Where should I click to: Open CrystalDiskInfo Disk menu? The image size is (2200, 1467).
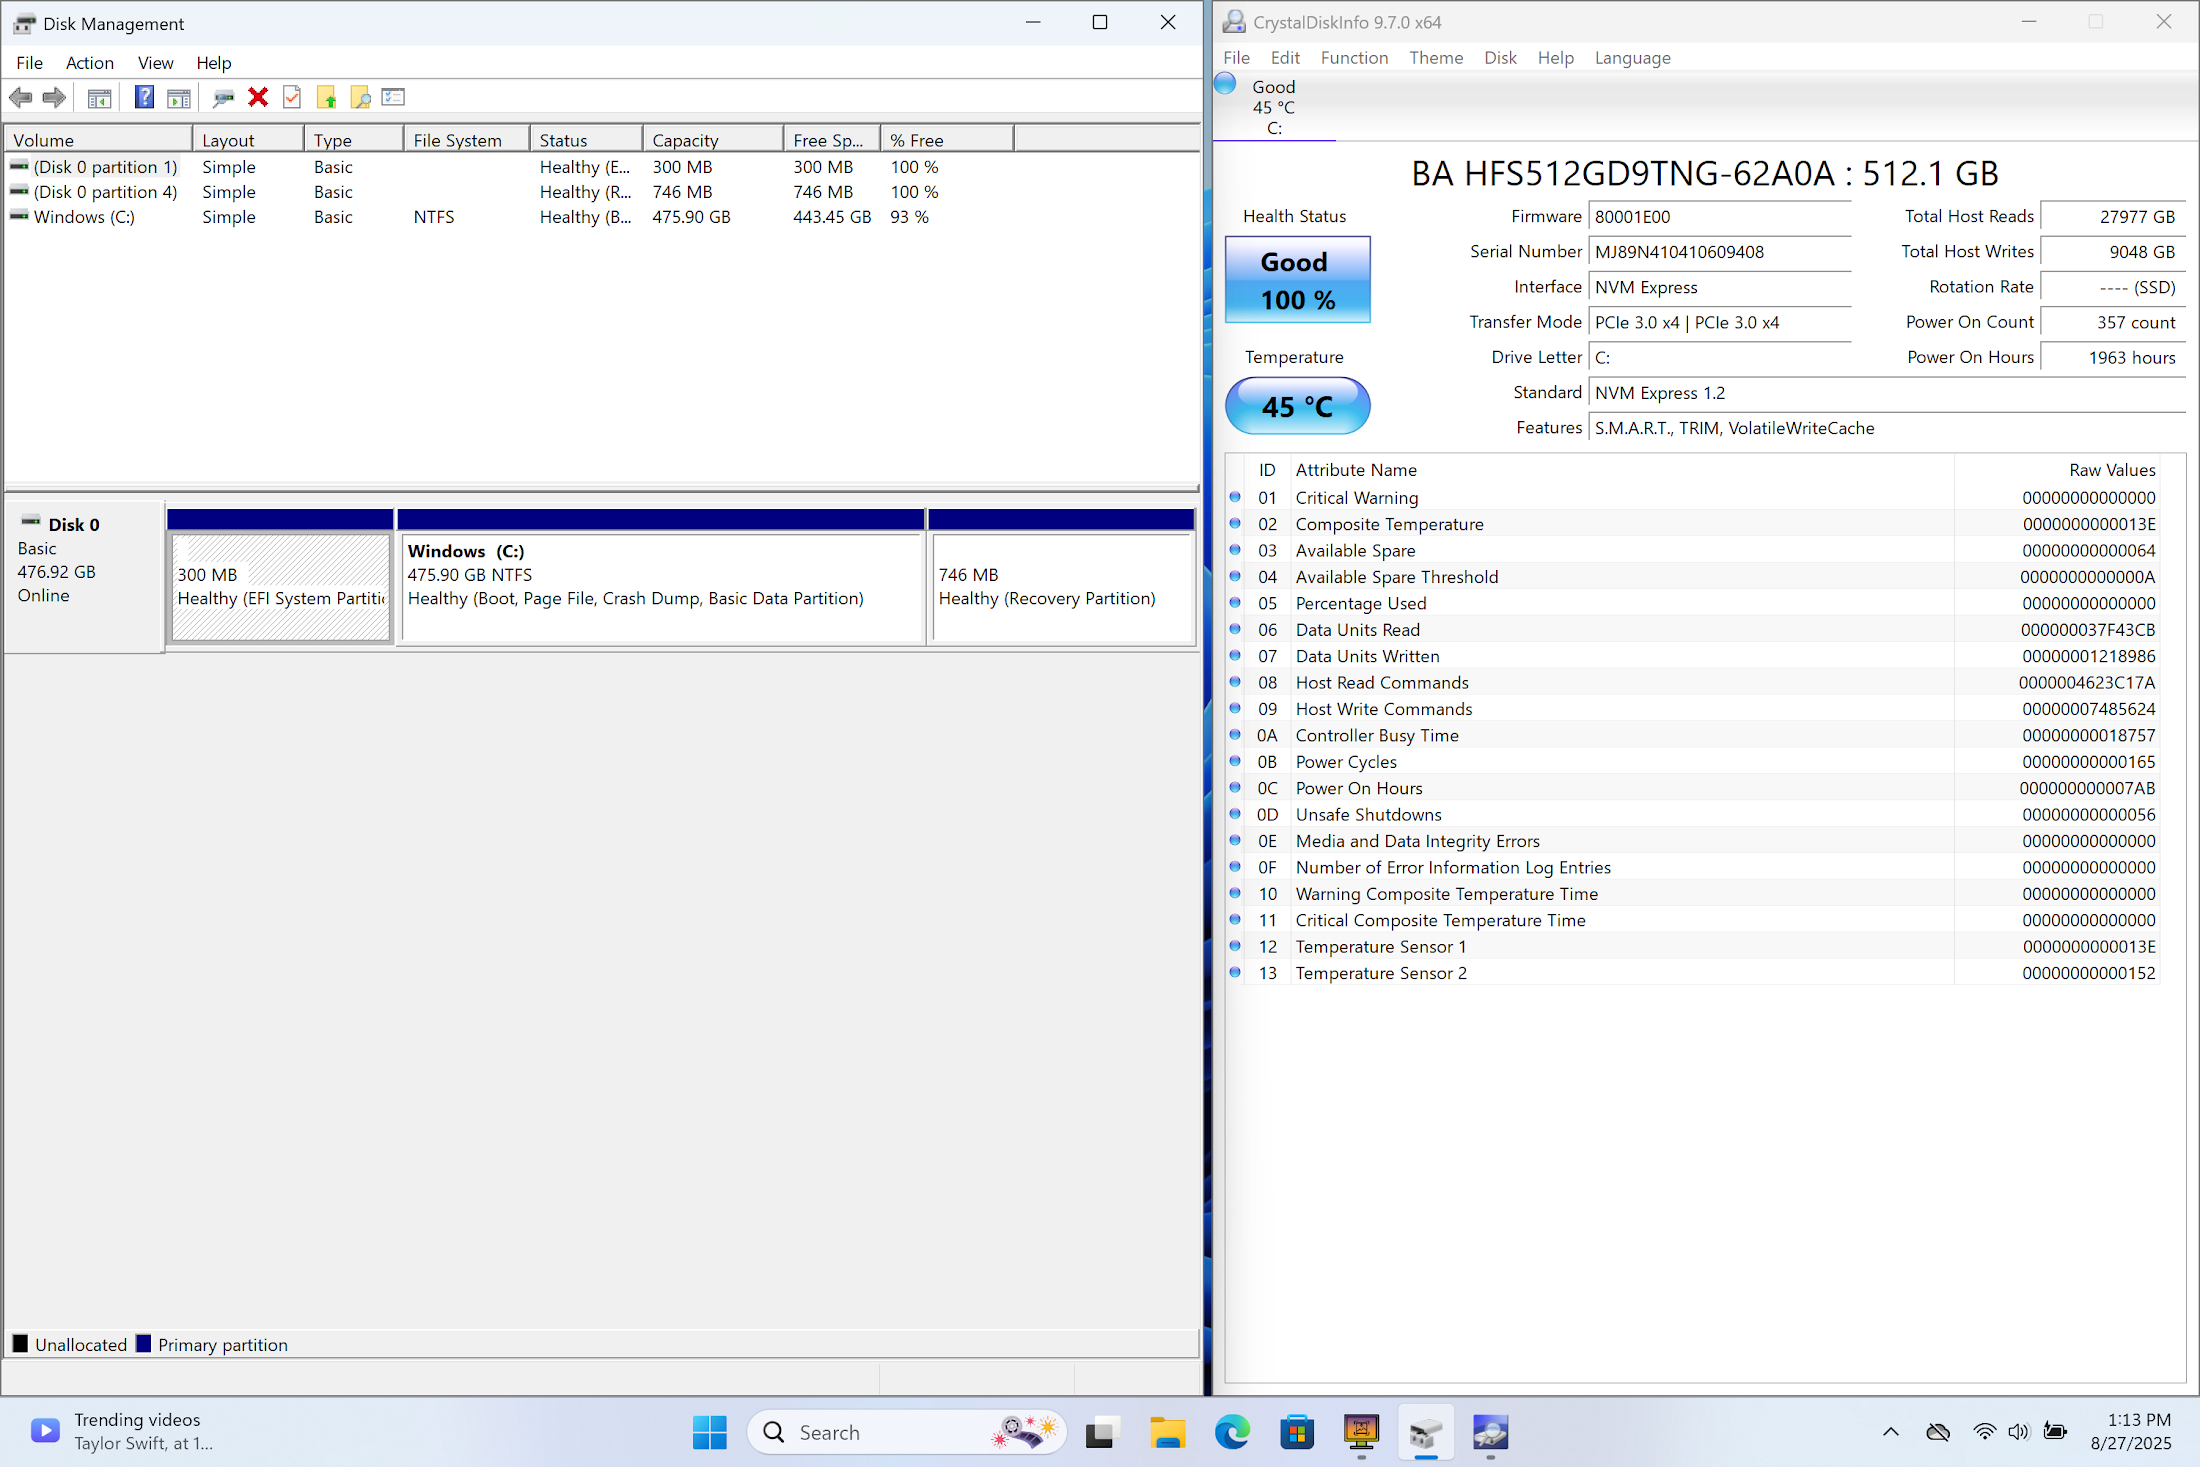(x=1500, y=57)
